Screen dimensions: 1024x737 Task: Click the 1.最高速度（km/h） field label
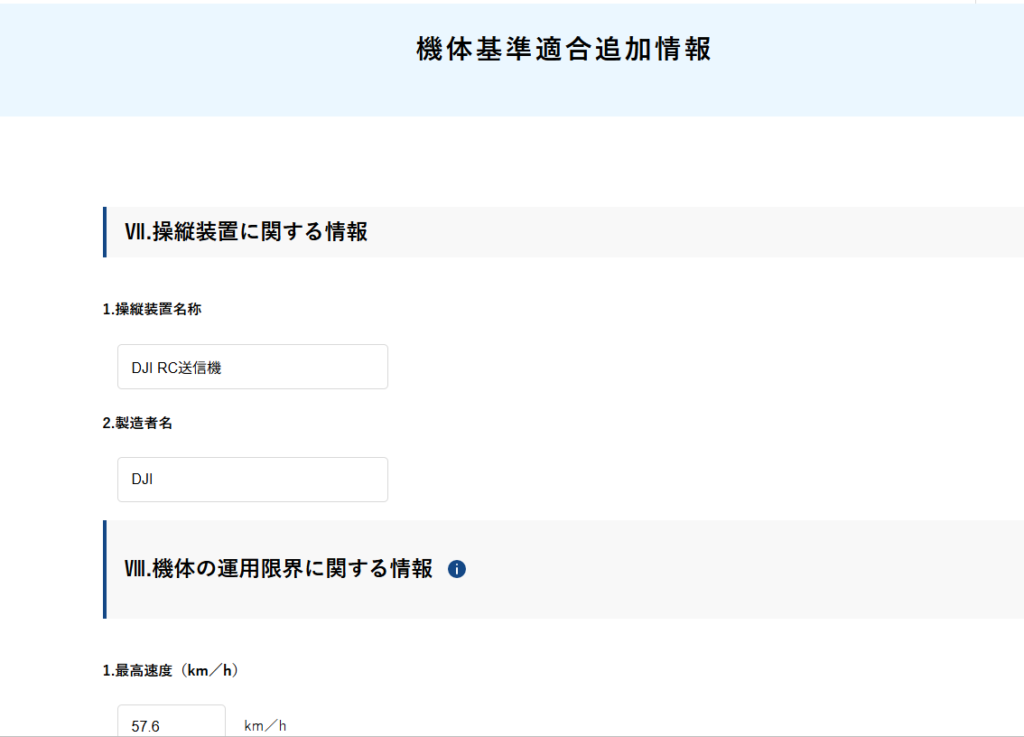(170, 671)
